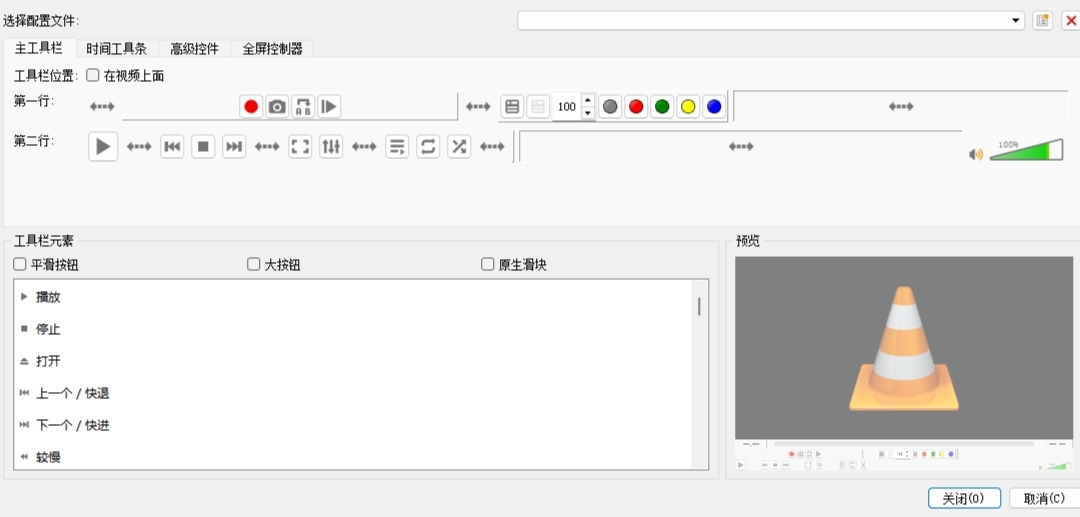Click the spacer between equalizer and playlist icons

(x=364, y=147)
